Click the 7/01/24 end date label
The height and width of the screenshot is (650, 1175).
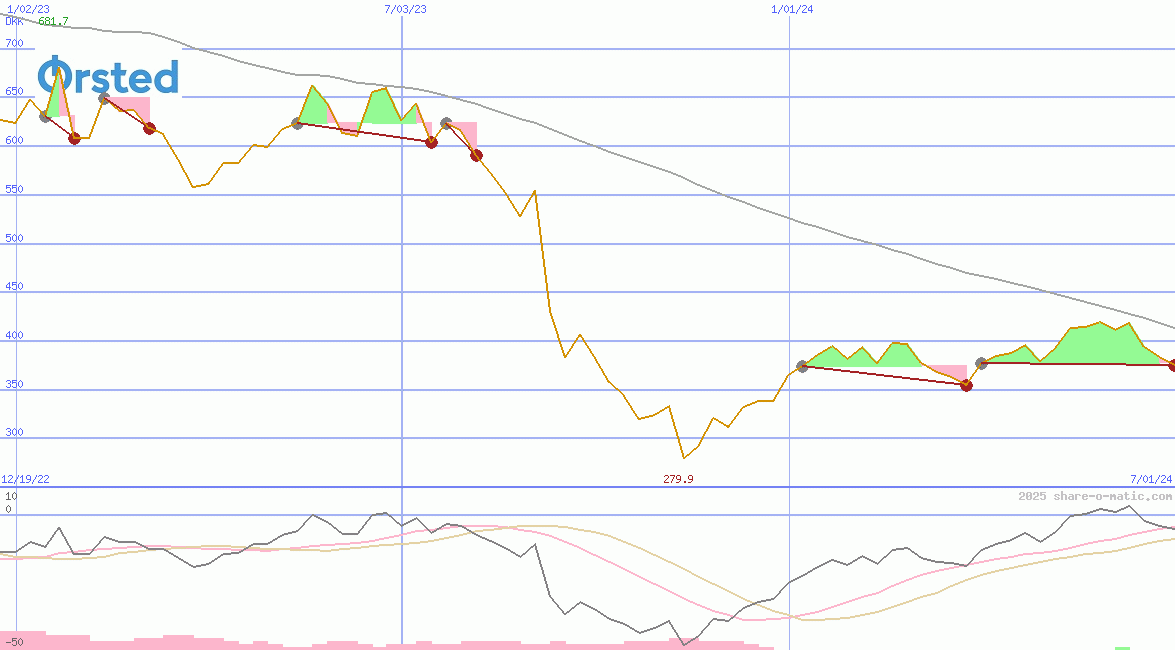pyautogui.click(x=1150, y=480)
